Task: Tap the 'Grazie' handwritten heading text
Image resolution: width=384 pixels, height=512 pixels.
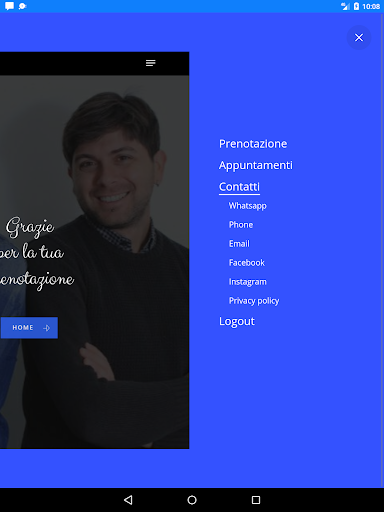Action: pos(30,228)
